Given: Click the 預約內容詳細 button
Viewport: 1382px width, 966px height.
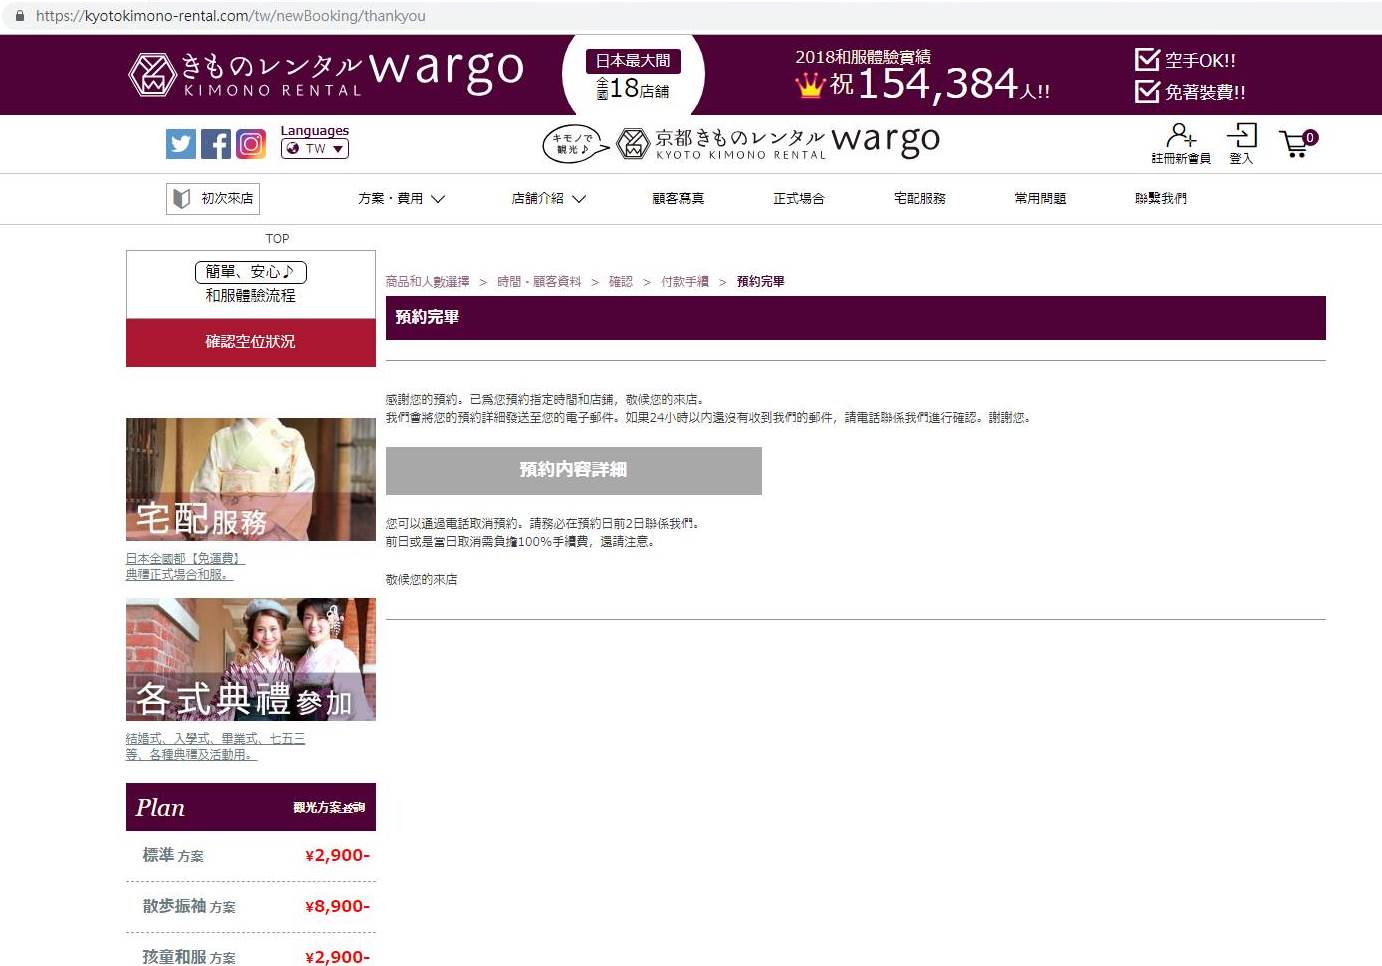Looking at the screenshot, I should click(574, 470).
